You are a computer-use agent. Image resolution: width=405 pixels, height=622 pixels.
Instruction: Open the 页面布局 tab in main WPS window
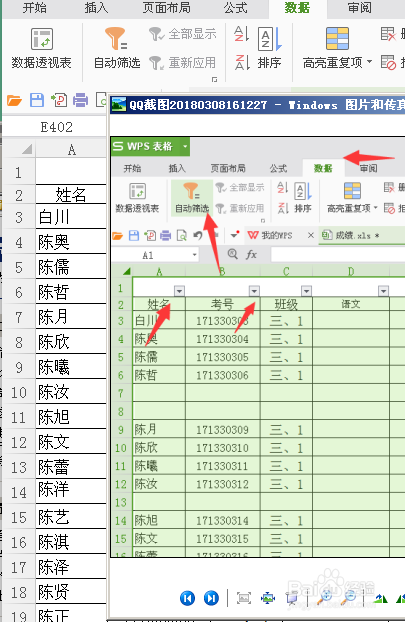[167, 8]
